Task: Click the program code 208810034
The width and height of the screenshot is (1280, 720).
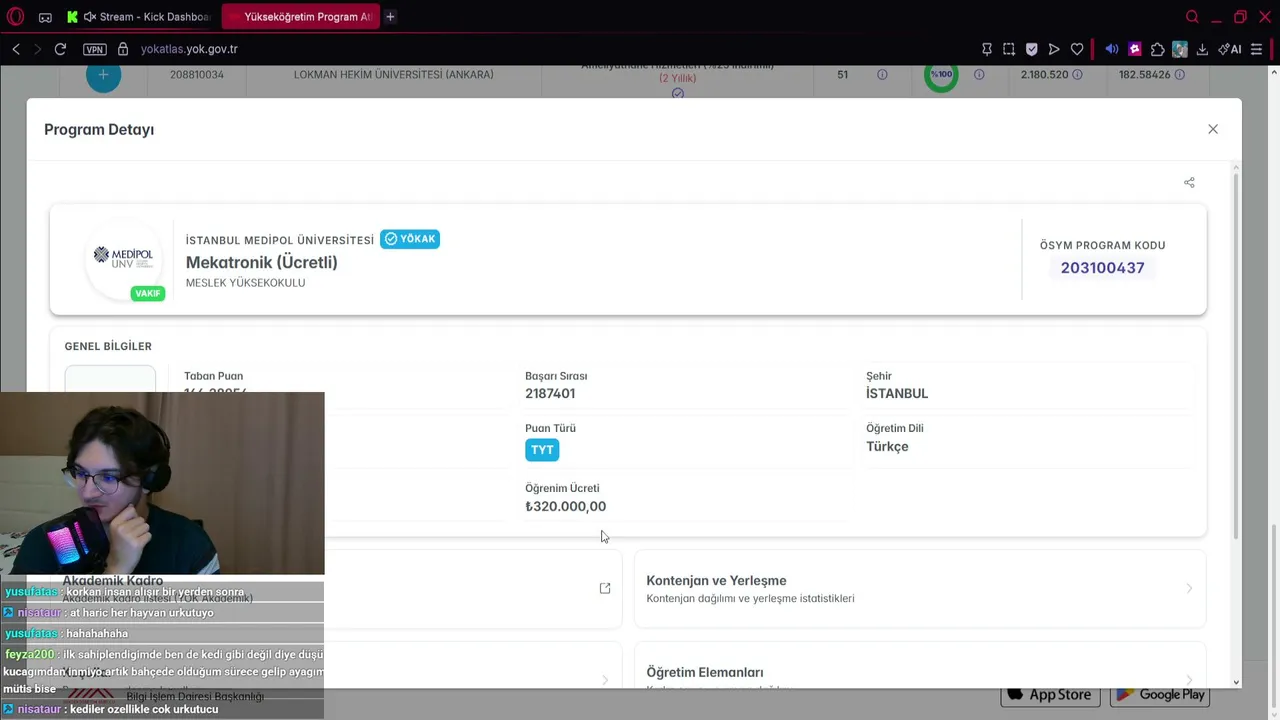Action: (x=197, y=75)
